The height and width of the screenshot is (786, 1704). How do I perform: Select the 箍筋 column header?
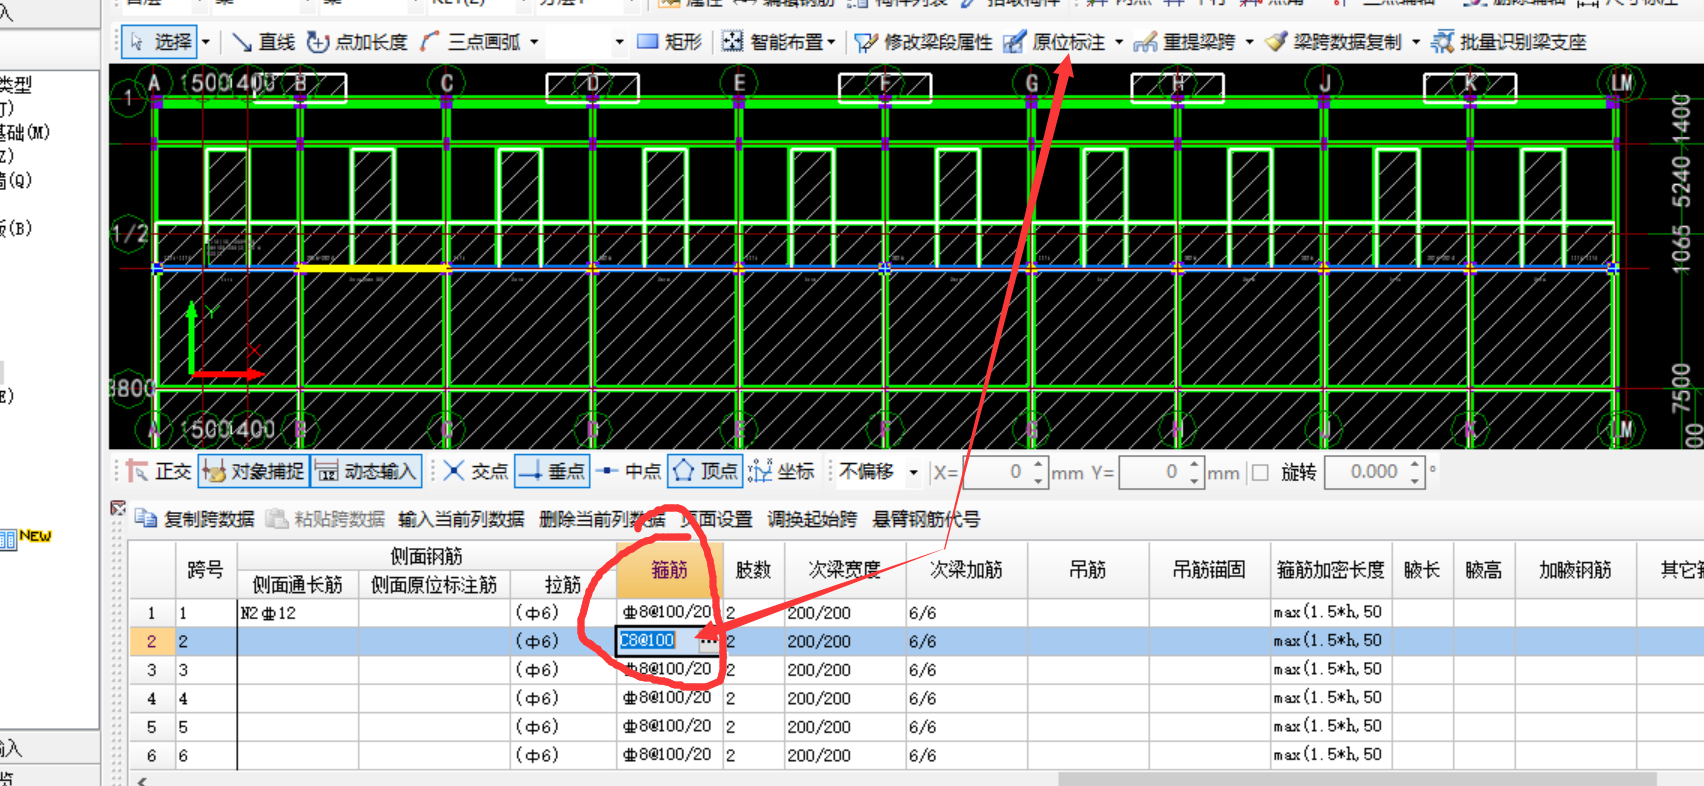click(x=669, y=570)
